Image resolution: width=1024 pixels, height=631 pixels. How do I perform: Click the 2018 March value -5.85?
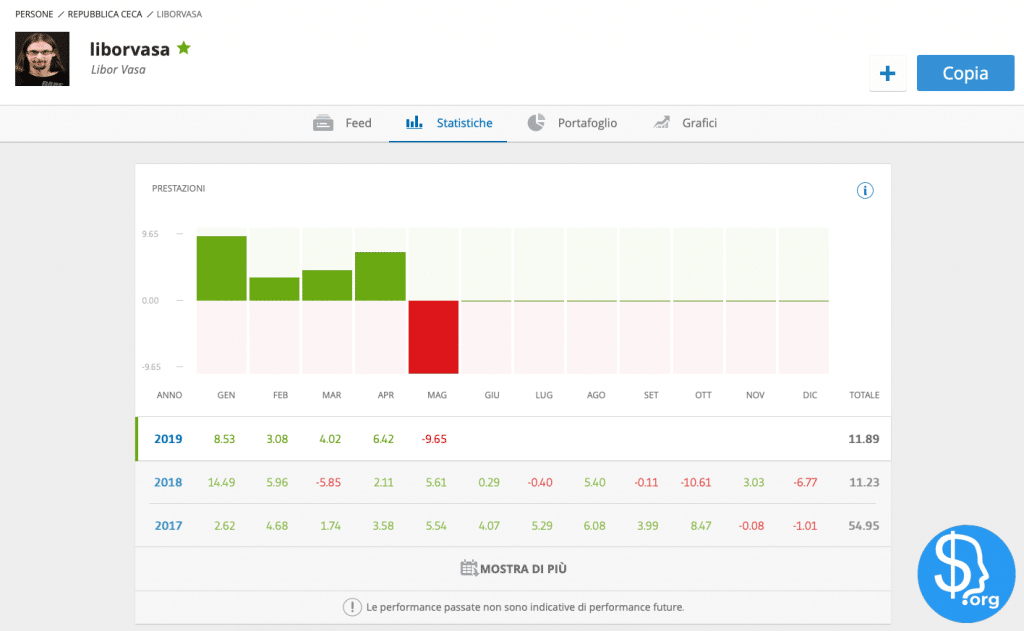pyautogui.click(x=328, y=482)
